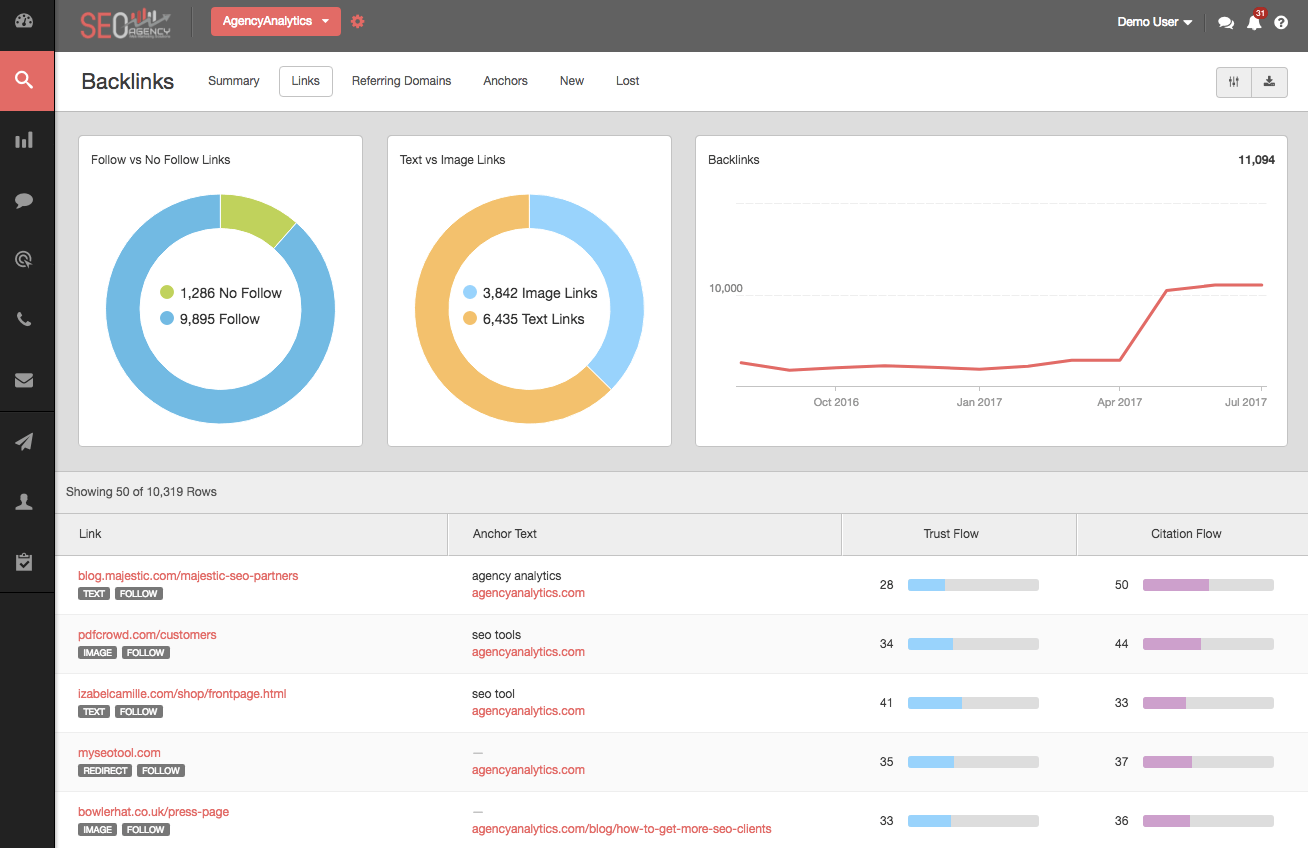Click 'Follow vs No Follow Links' chart title

pyautogui.click(x=161, y=160)
